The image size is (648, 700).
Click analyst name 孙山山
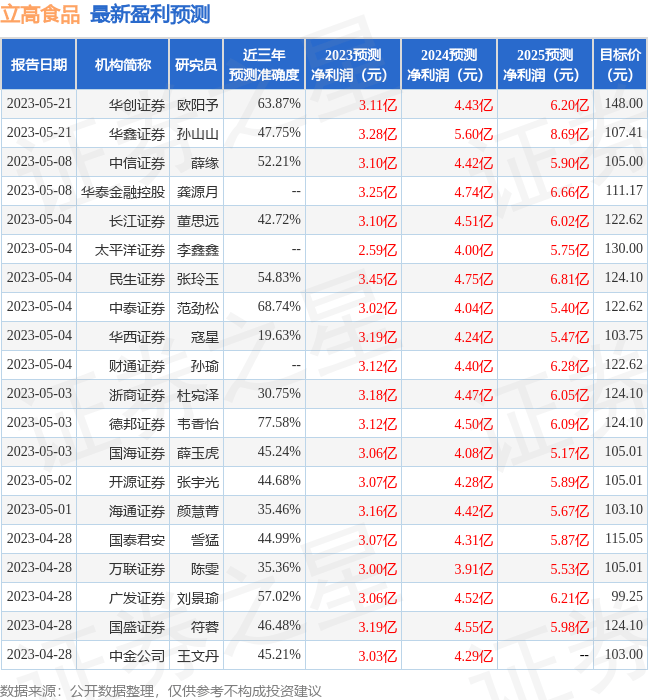coord(198,134)
